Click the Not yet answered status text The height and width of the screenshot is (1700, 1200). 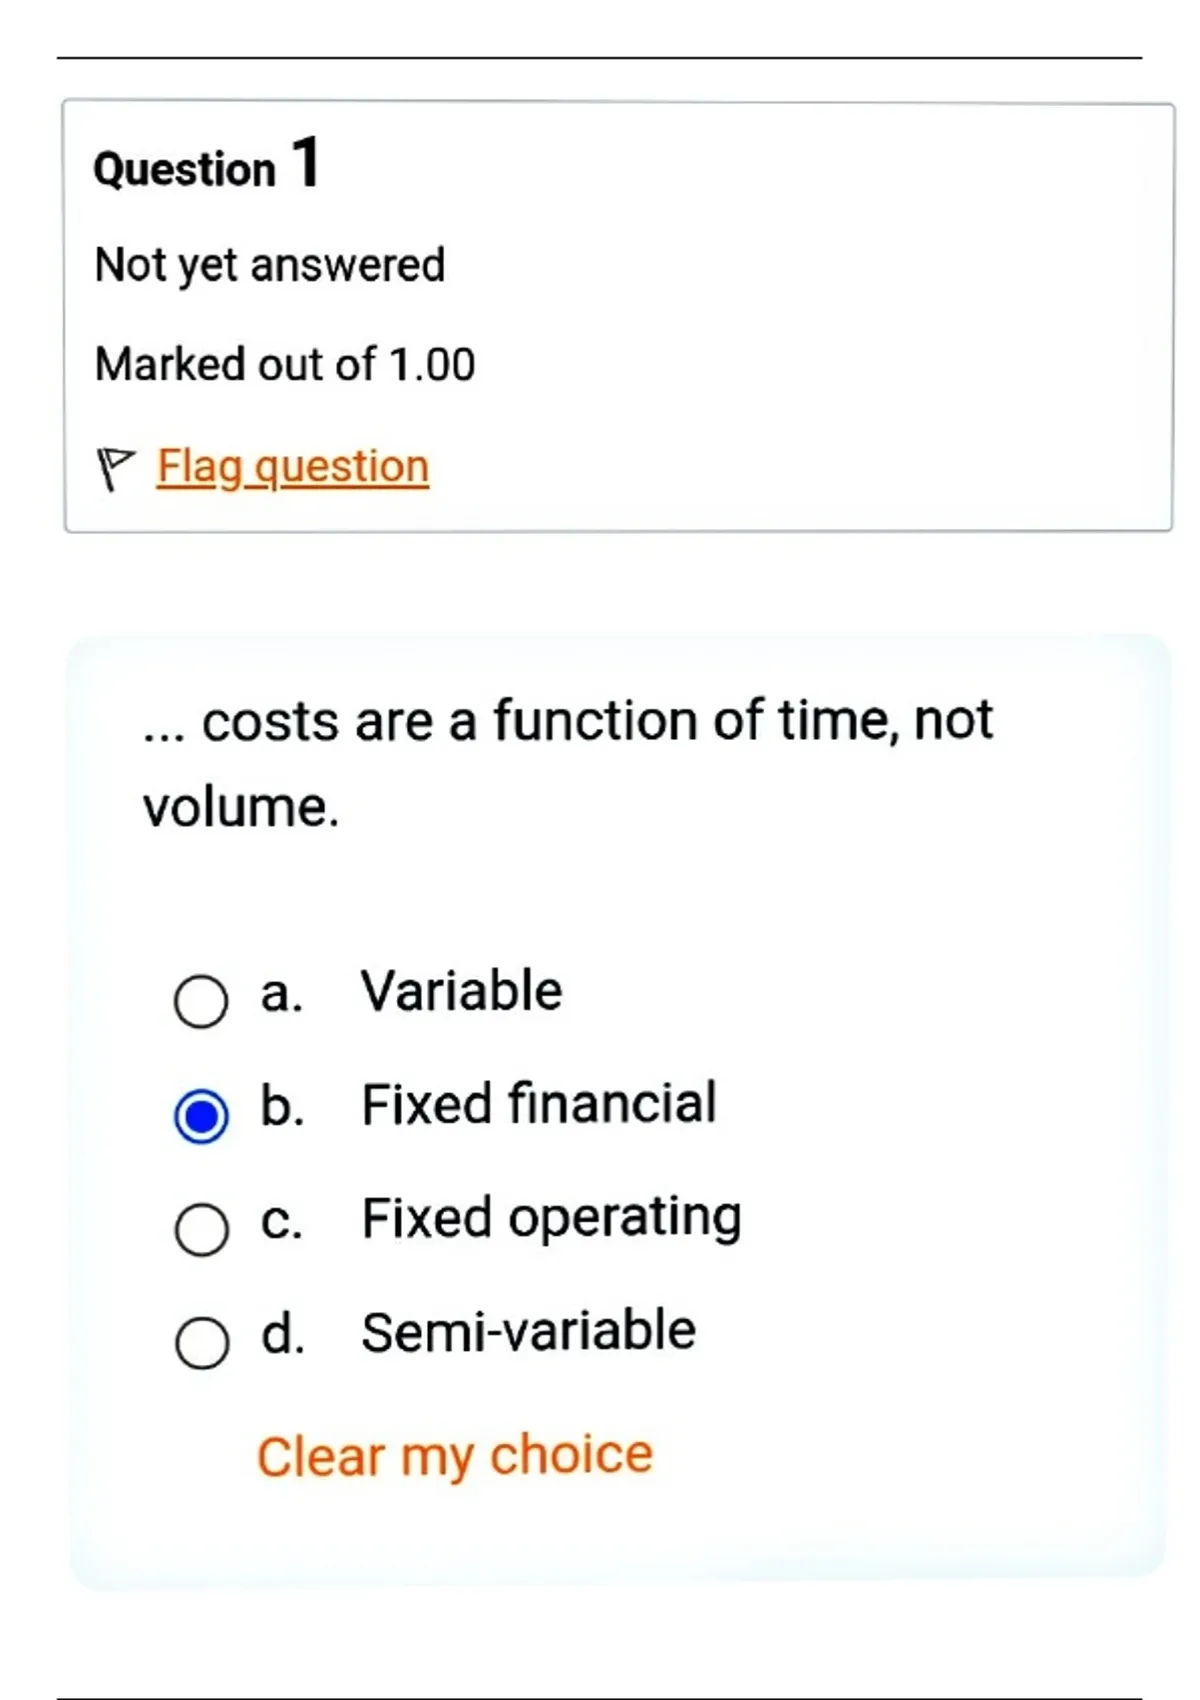270,266
